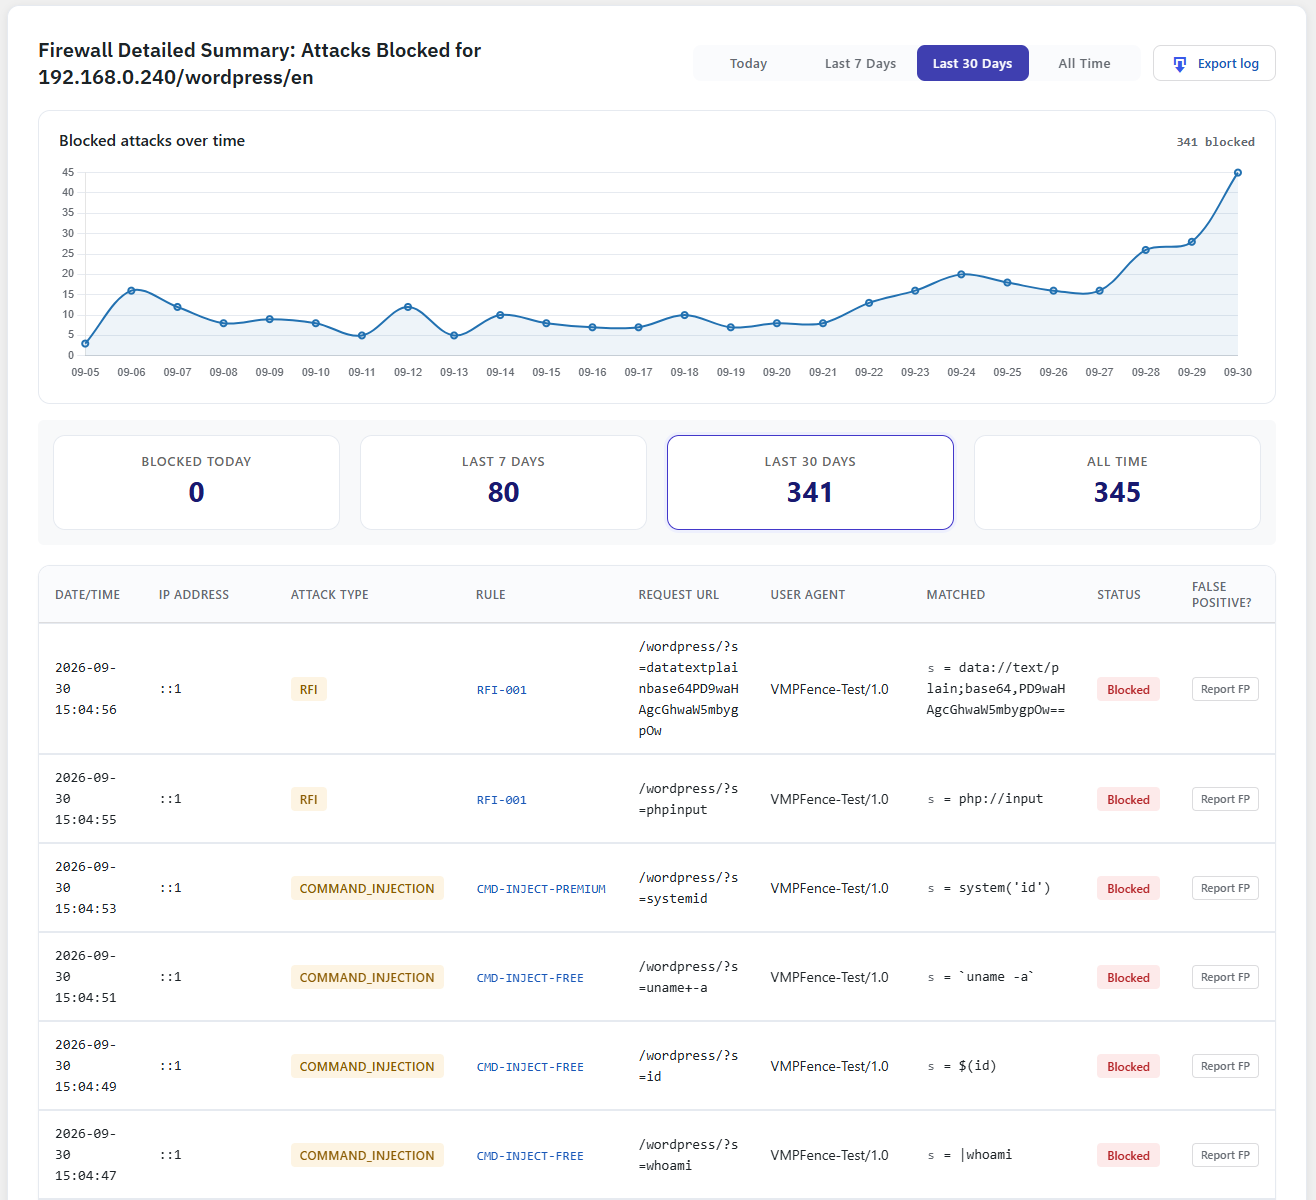Screen dimensions: 1316x1200
Task: Click the 09-30 data point on chart
Action: point(1238,173)
